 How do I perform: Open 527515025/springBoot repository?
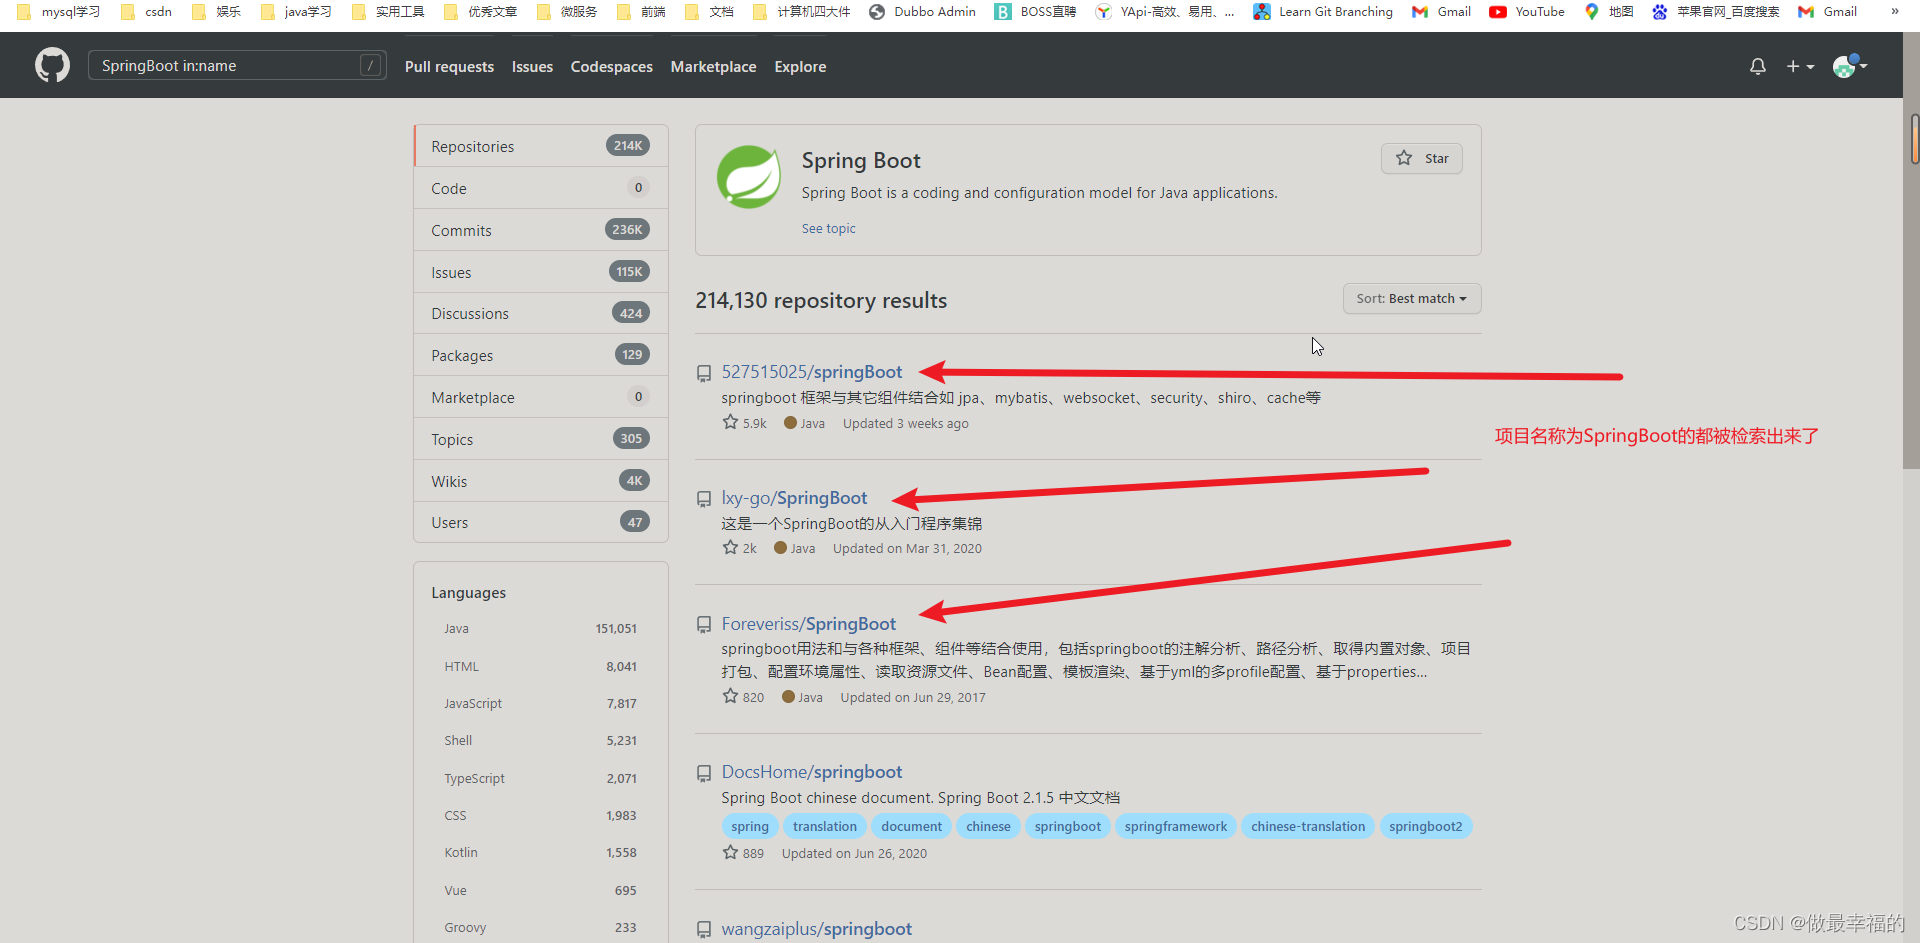point(812,372)
